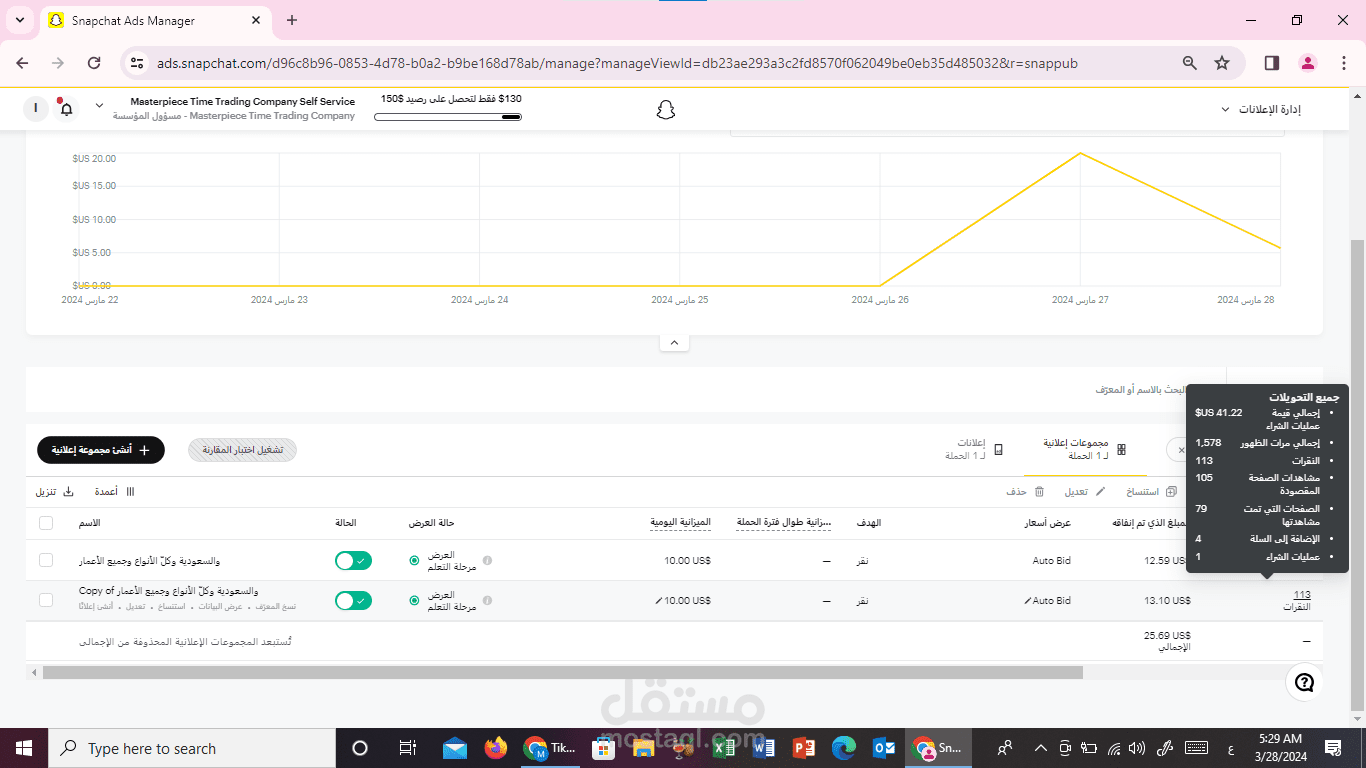Toggle status switch for 'Copy of' ad set
Image resolution: width=1366 pixels, height=768 pixels.
tap(354, 601)
